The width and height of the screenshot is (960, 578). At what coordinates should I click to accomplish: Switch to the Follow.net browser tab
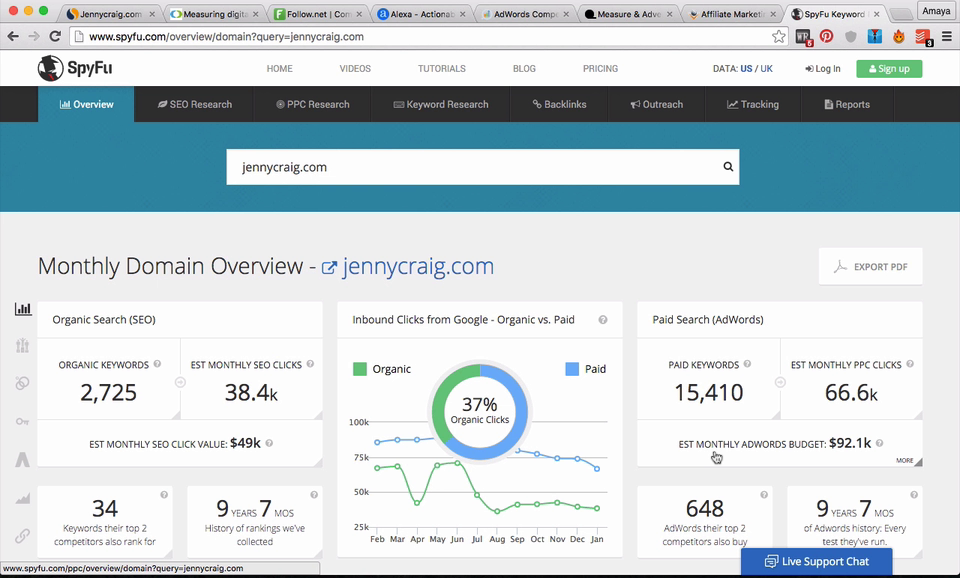click(x=317, y=13)
